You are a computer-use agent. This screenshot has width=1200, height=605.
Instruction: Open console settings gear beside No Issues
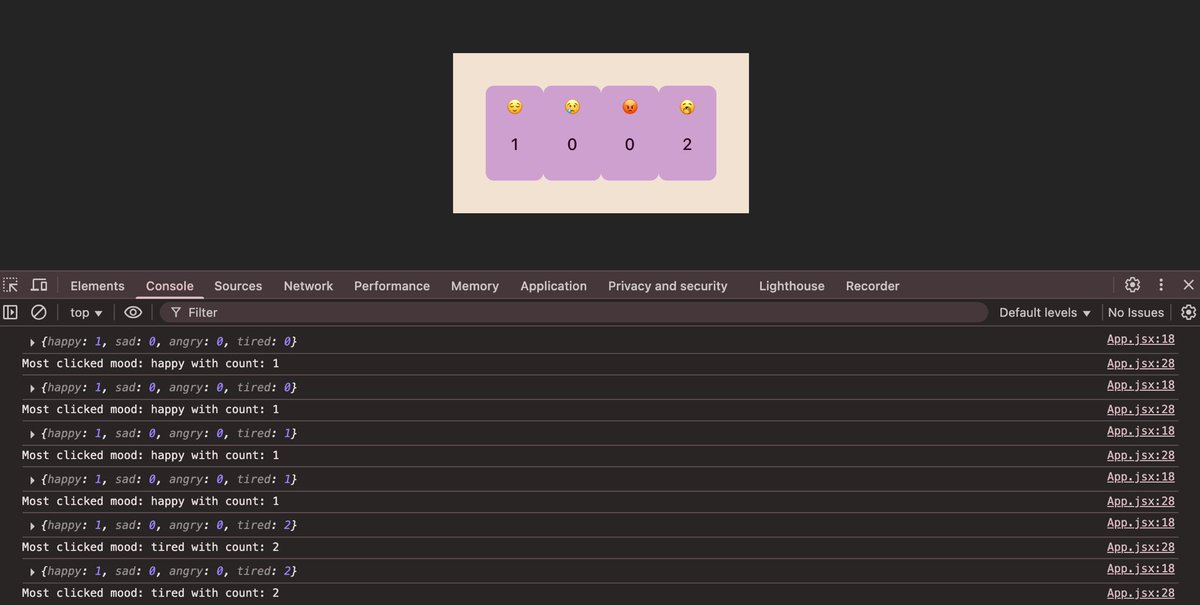[x=1188, y=312]
